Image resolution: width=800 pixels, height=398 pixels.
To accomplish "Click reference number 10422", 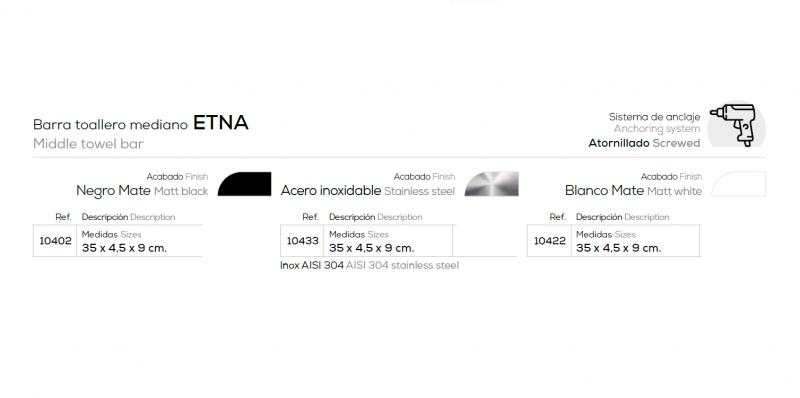I will pyautogui.click(x=549, y=241).
